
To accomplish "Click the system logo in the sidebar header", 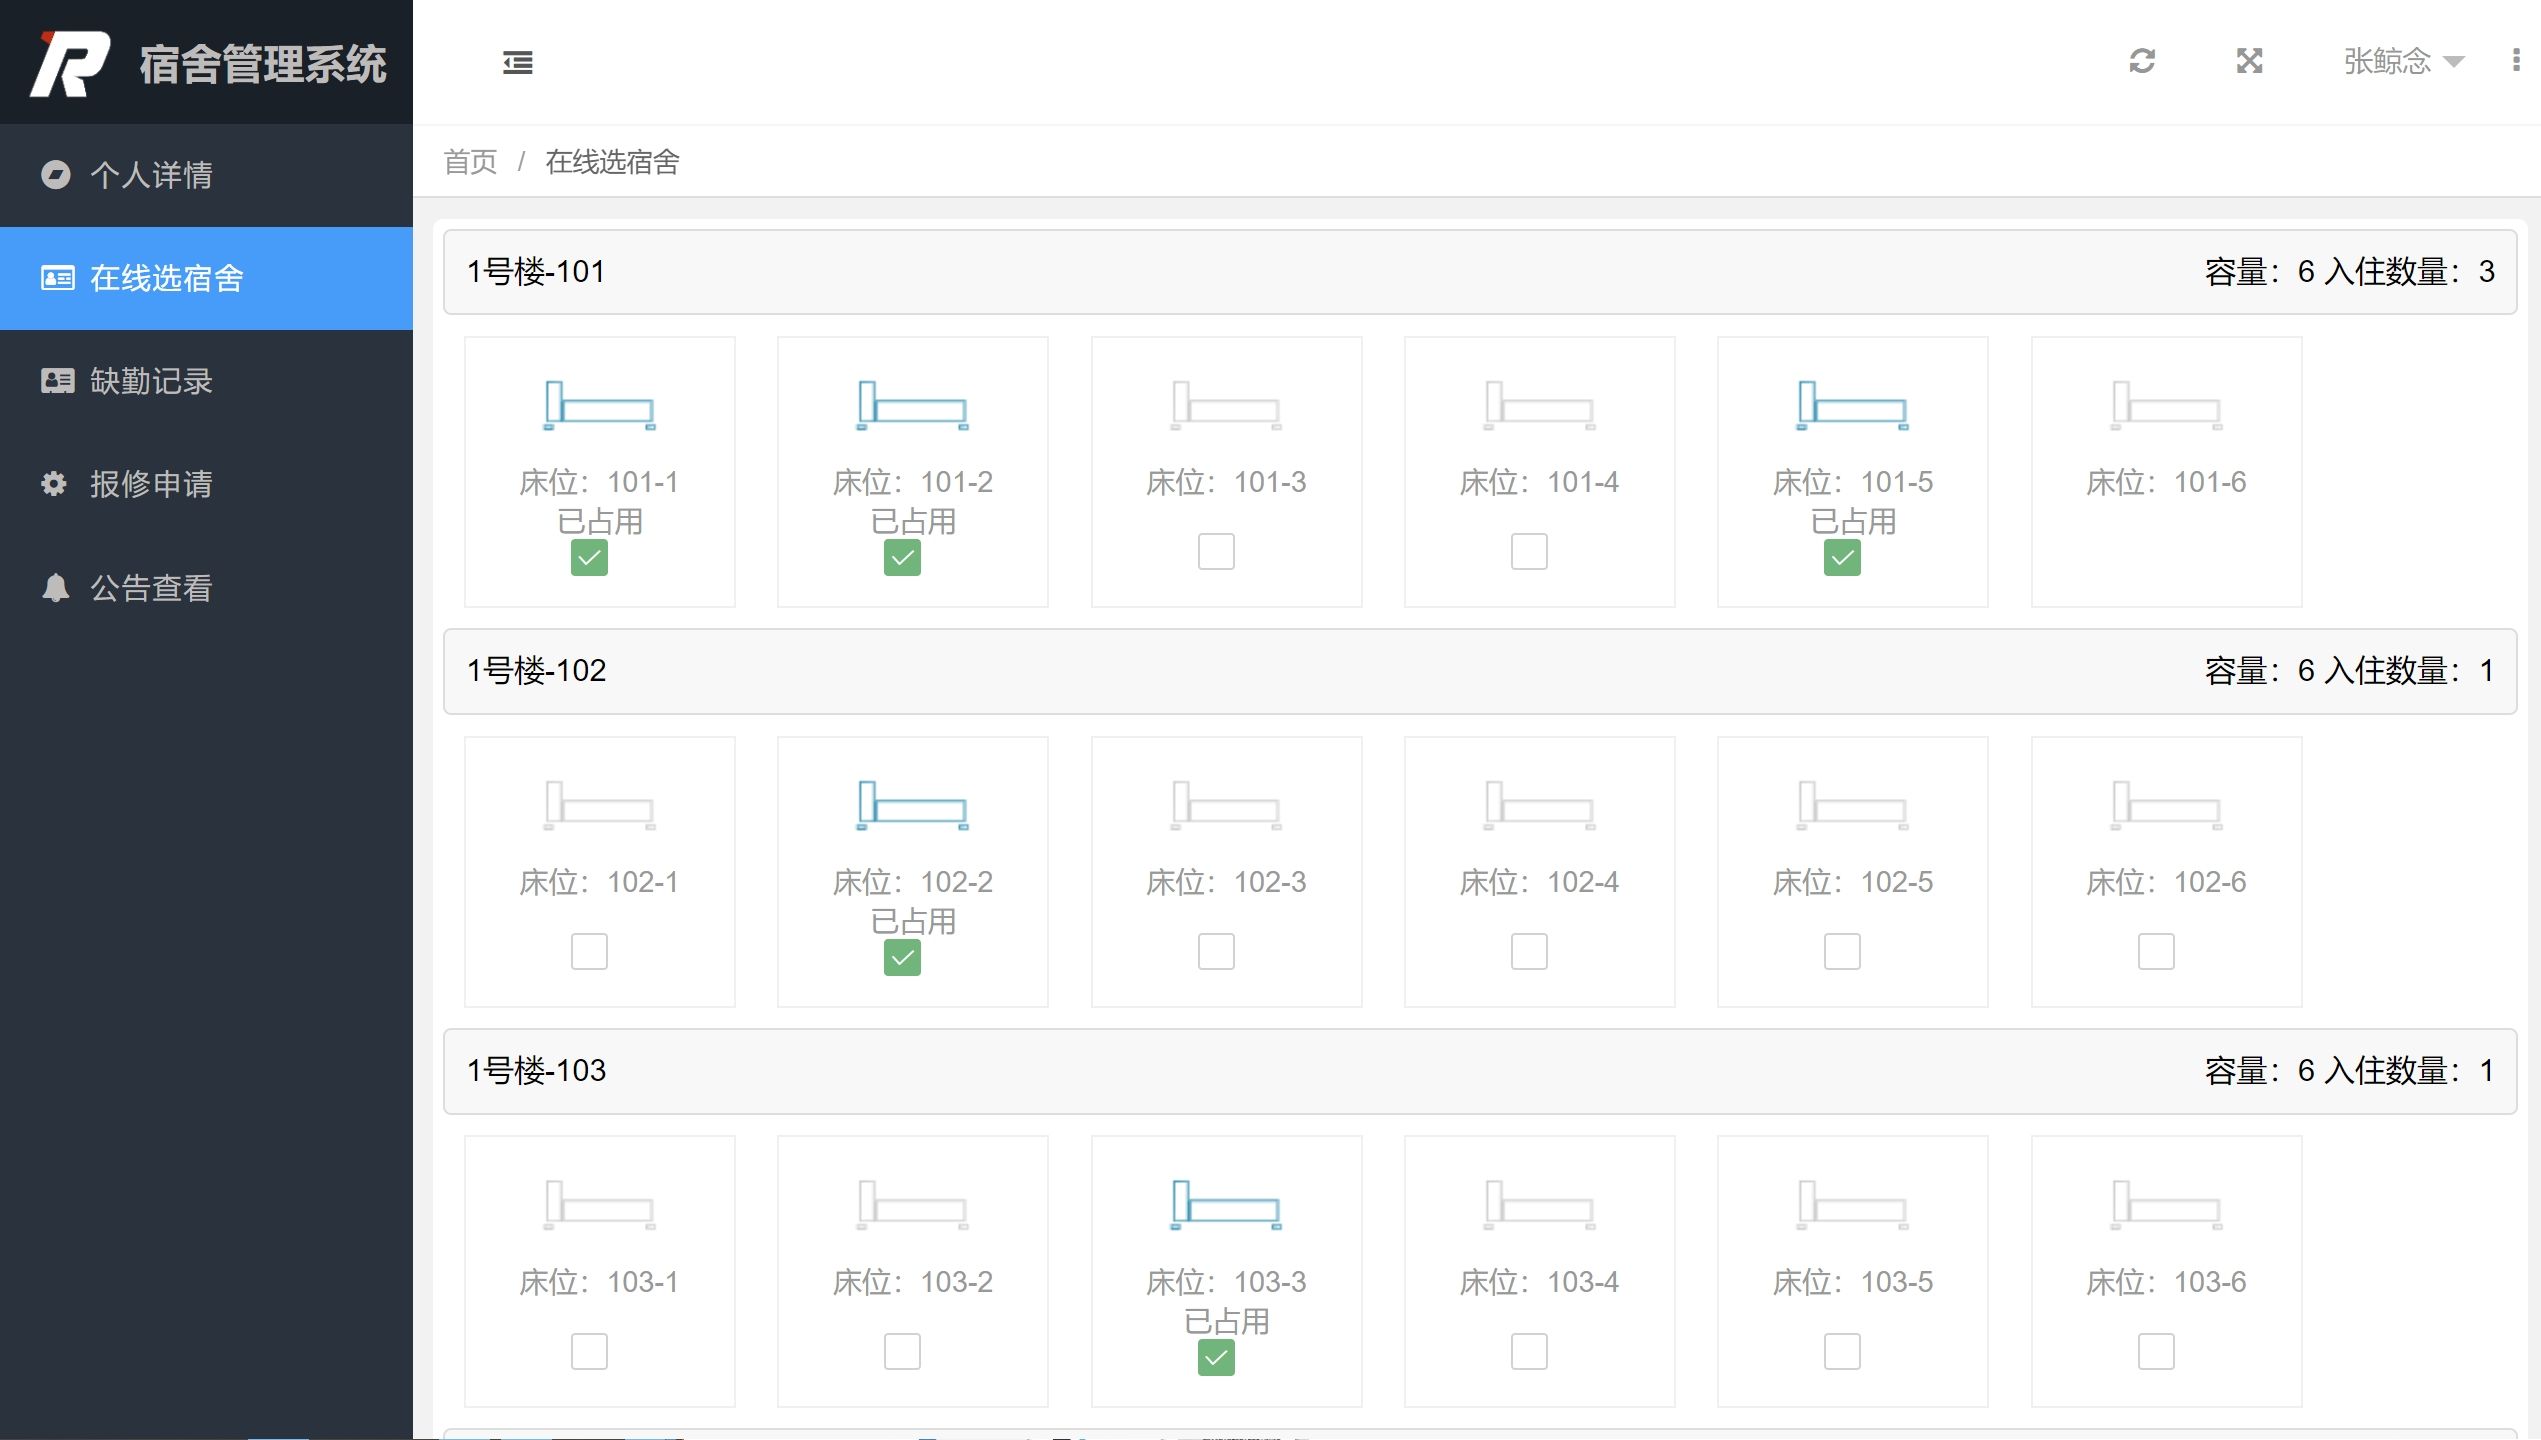I will click(70, 64).
